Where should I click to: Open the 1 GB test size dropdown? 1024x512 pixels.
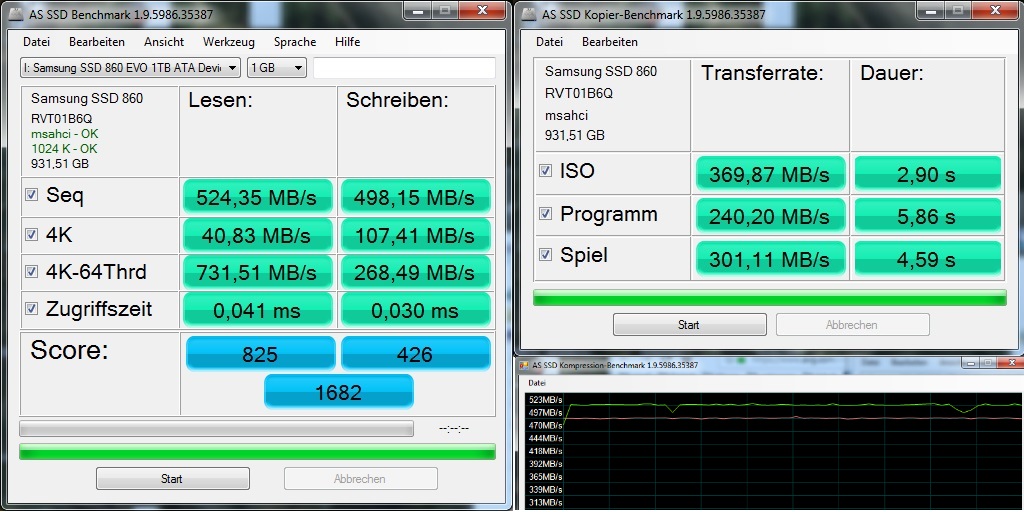(x=277, y=67)
